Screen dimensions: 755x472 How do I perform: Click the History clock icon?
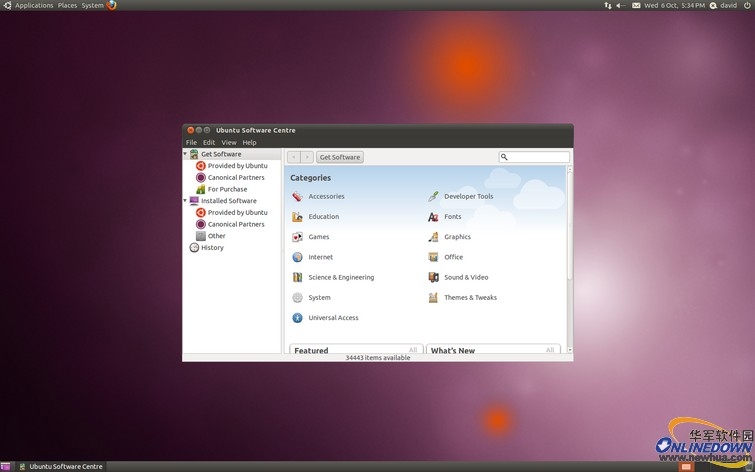[194, 248]
